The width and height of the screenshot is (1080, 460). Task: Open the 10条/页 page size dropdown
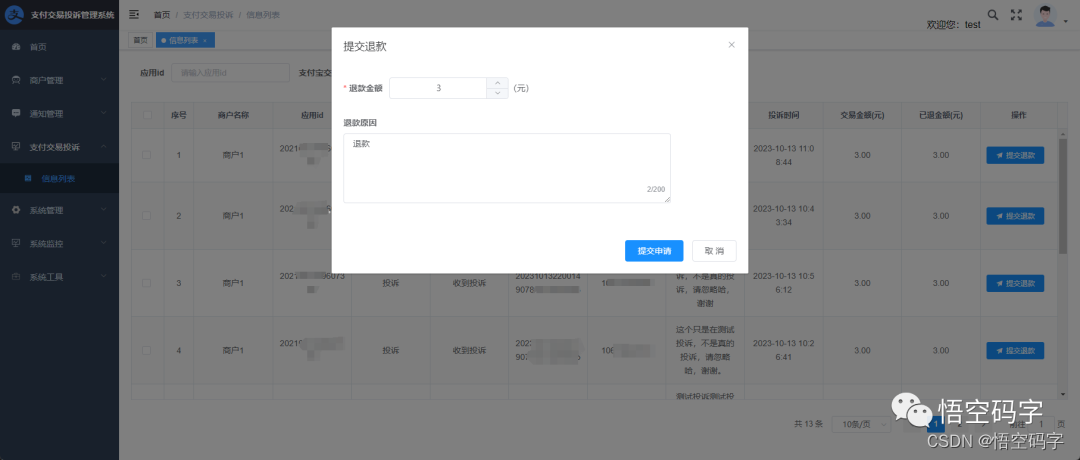pos(861,424)
